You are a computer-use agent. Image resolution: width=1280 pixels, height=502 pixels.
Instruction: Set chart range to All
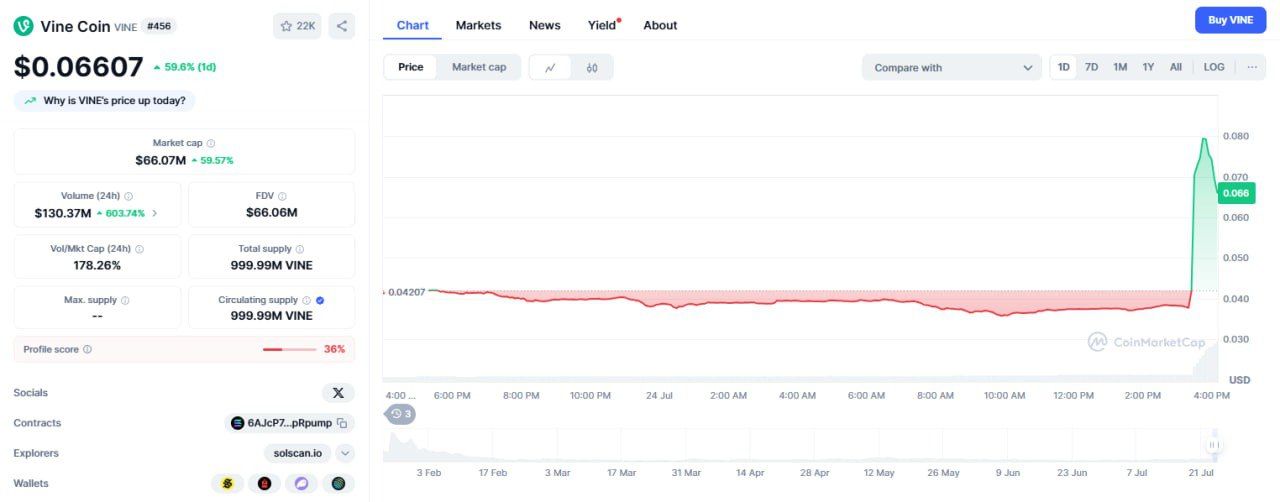click(x=1176, y=67)
